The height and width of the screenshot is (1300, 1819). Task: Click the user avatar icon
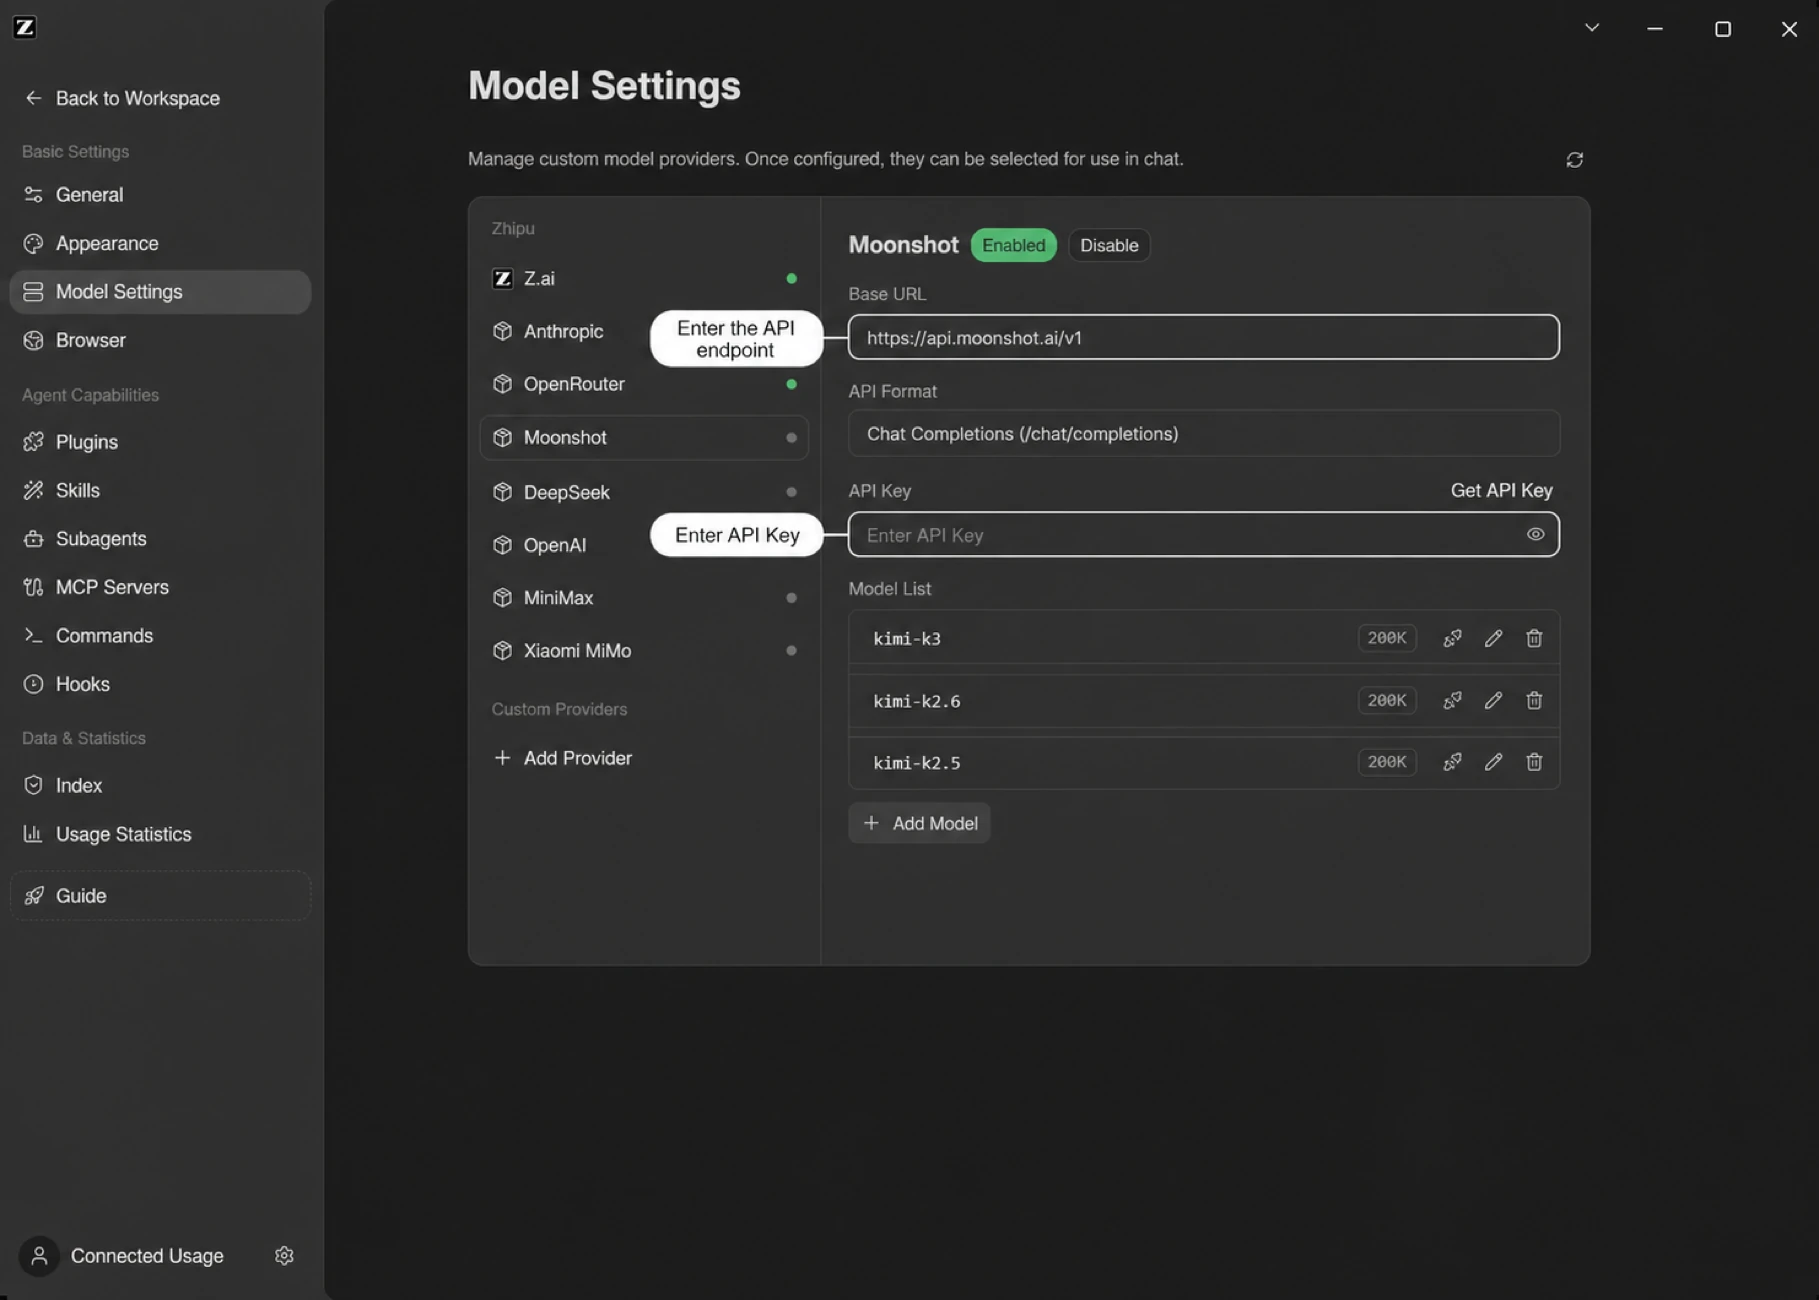pos(39,1255)
